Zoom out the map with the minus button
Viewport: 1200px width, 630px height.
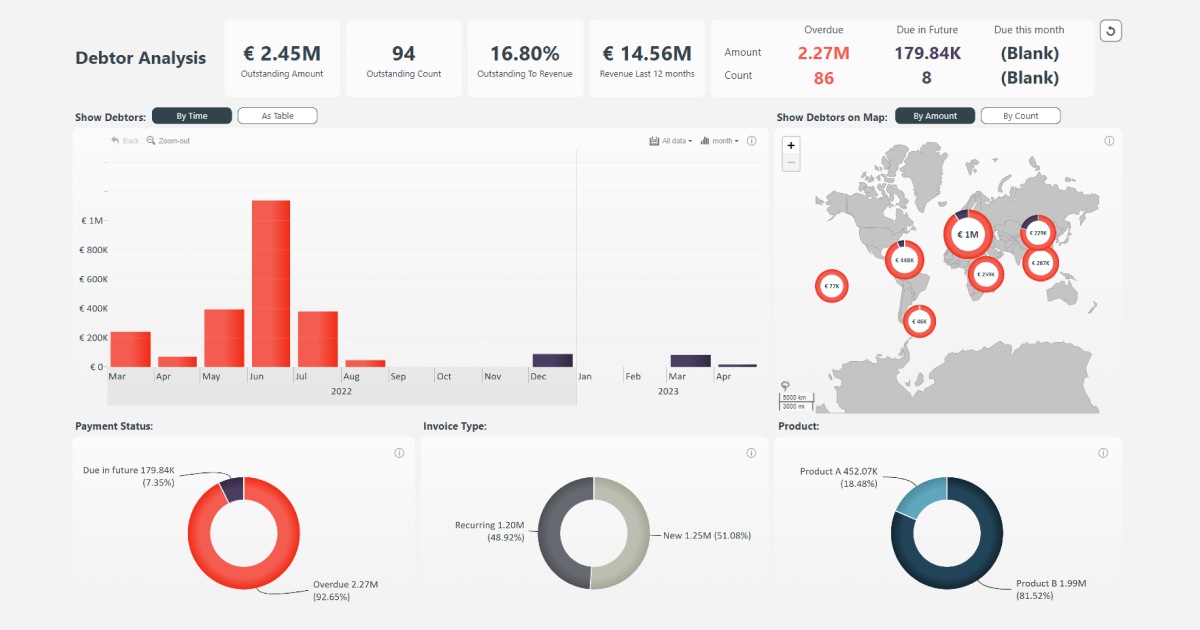tap(792, 162)
